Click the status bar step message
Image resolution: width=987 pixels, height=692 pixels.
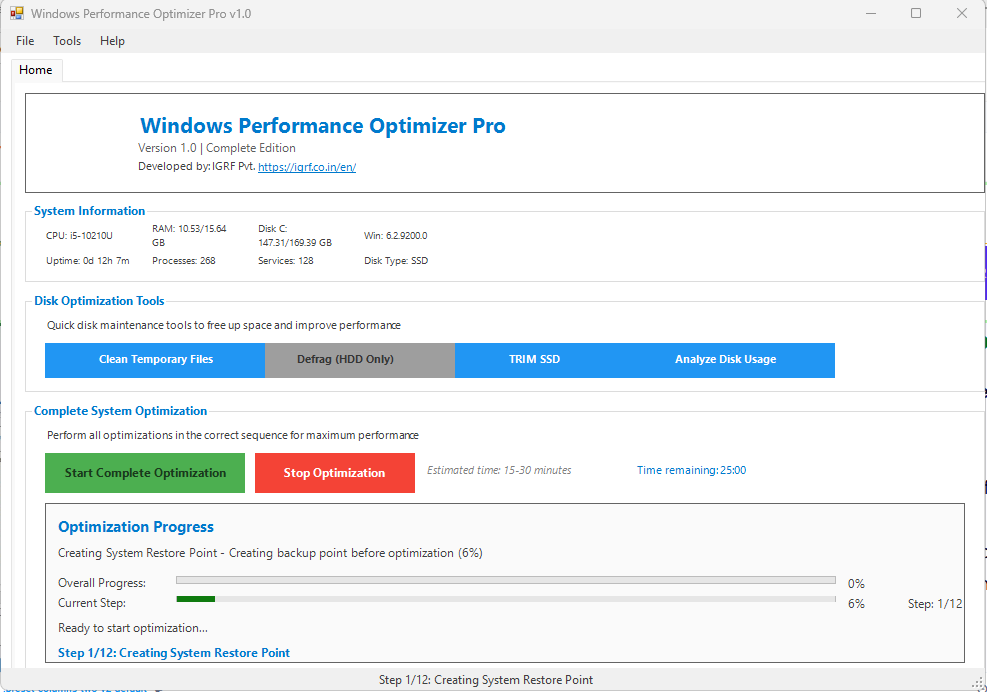tap(486, 680)
